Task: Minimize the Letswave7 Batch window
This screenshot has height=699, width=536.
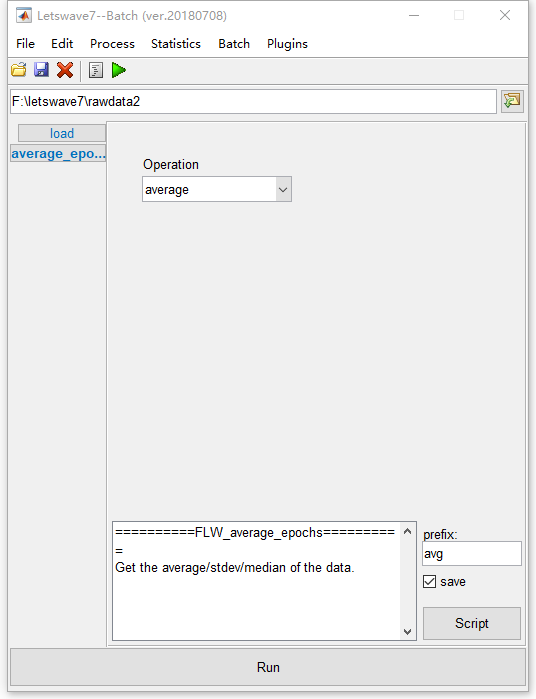Action: click(x=414, y=16)
